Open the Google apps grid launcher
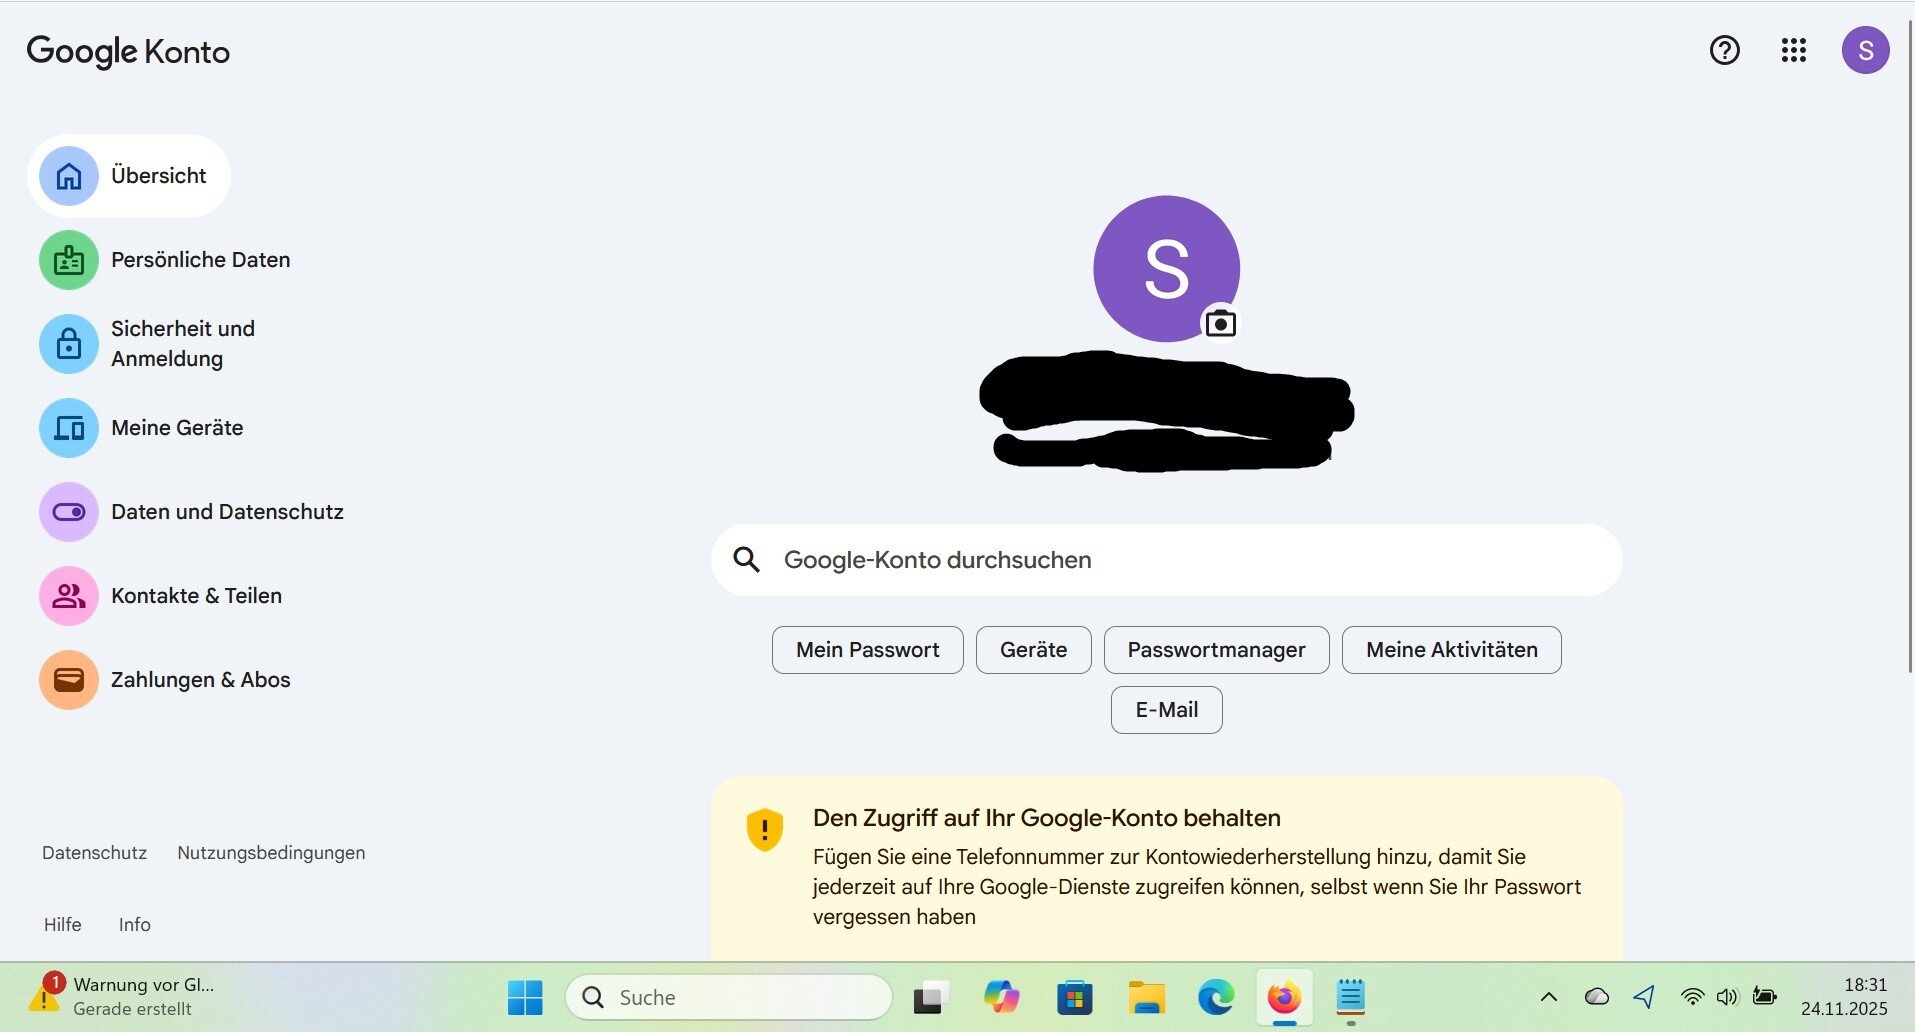The height and width of the screenshot is (1032, 1915). 1793,50
